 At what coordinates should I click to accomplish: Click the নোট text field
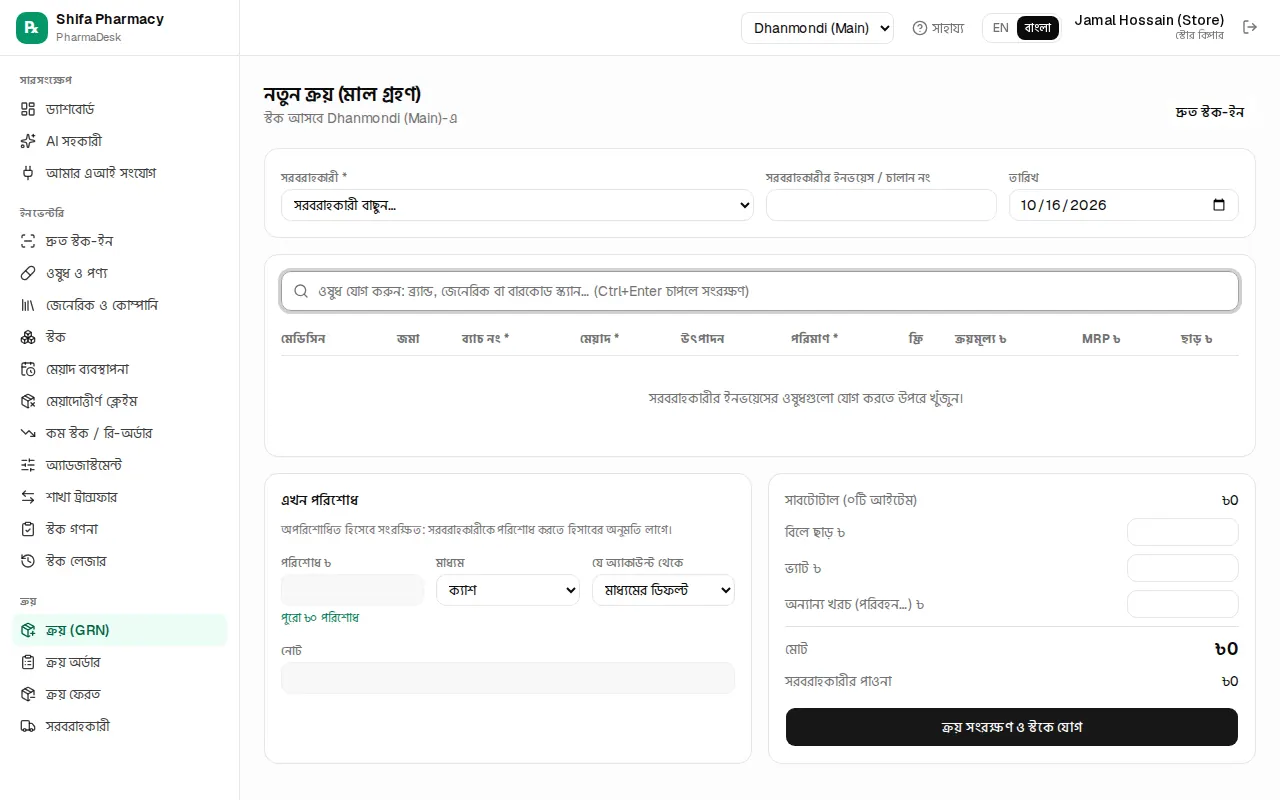pos(508,678)
